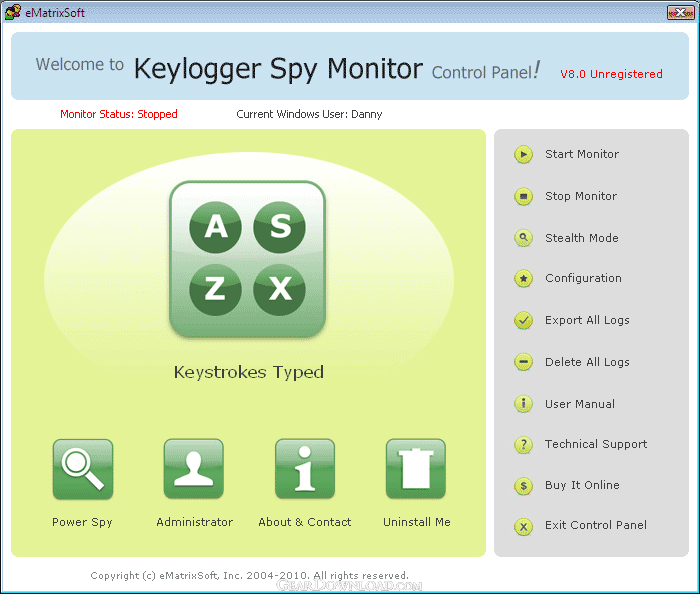The image size is (700, 594).
Task: Click the Configuration star icon
Action: [x=523, y=278]
